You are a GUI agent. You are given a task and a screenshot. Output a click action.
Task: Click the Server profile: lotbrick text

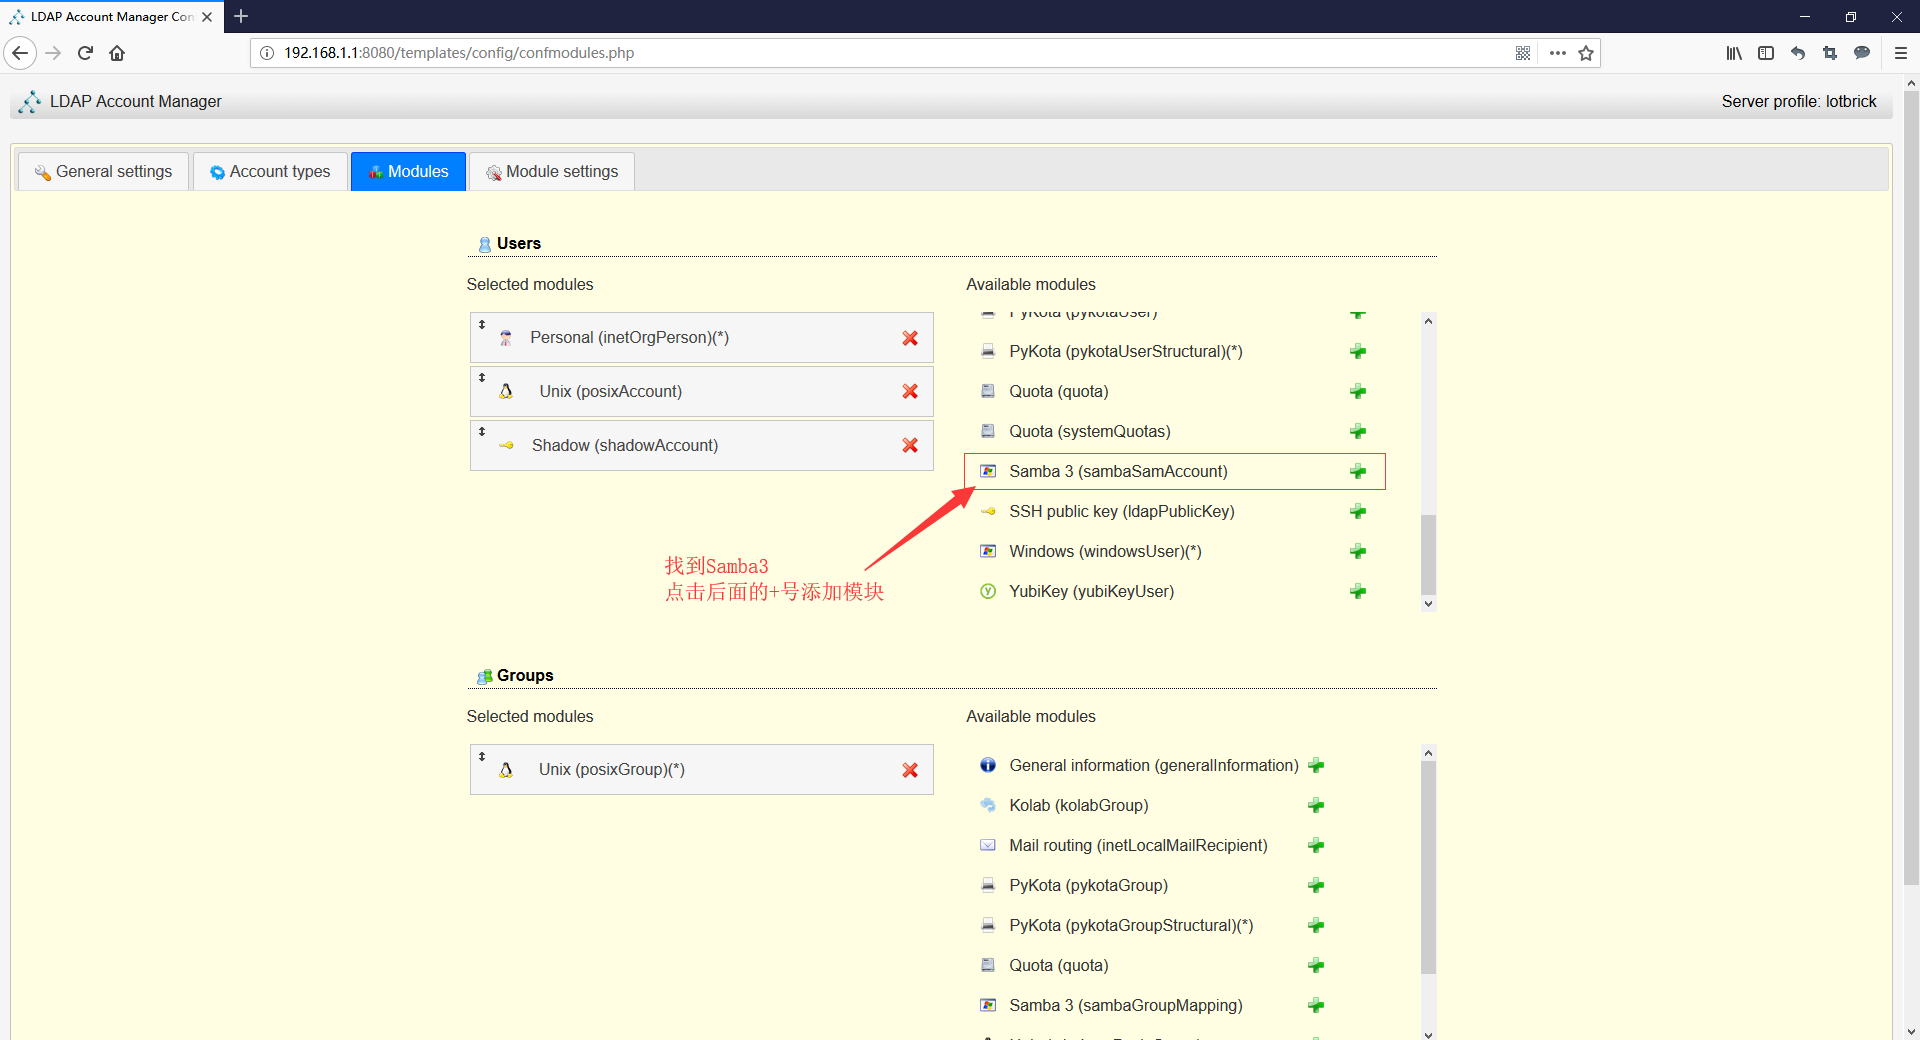point(1798,101)
